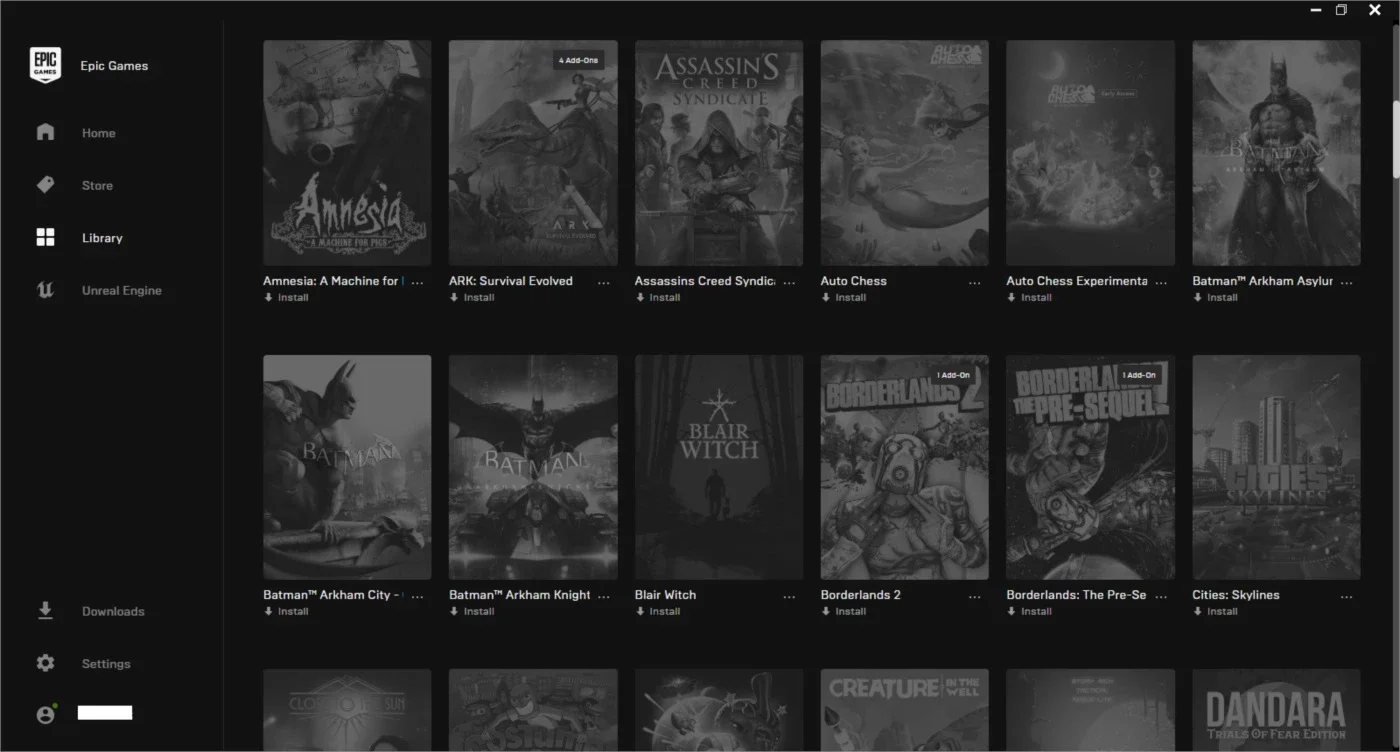
Task: Install Batman Arkham City
Action: click(286, 611)
